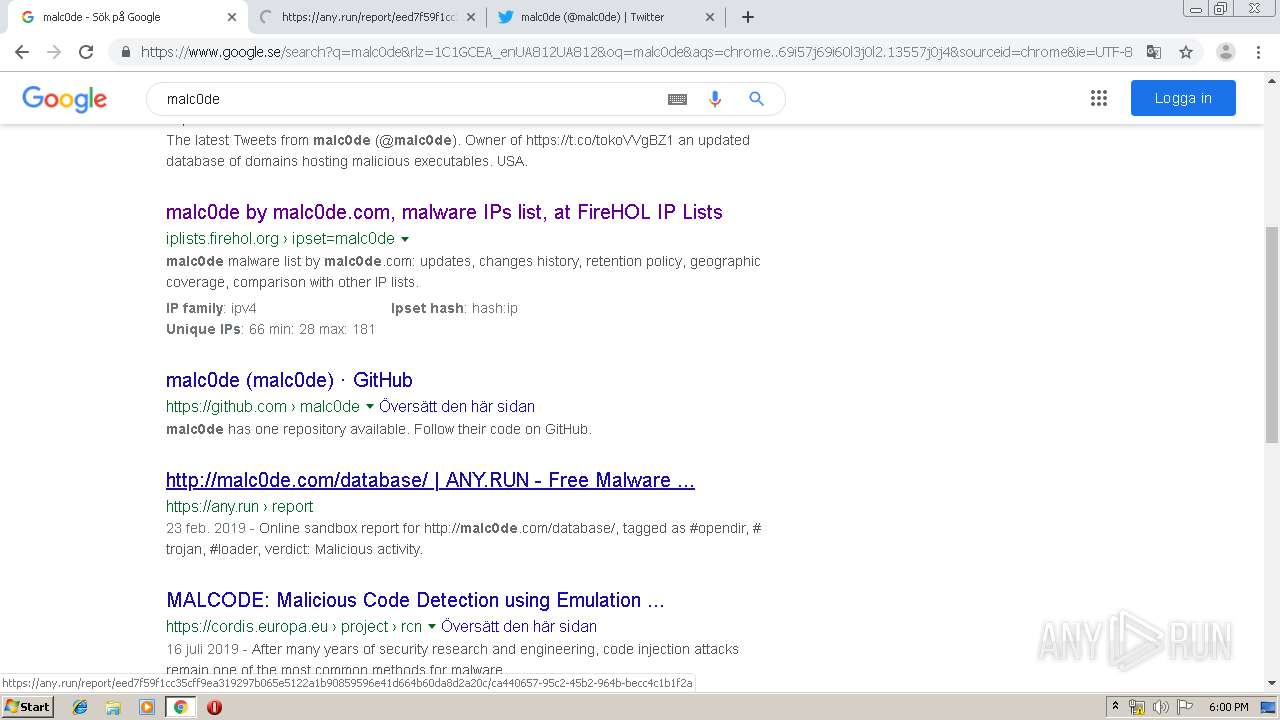Screen dimensions: 1280x720
Task: Click the Chrome address bar URL
Action: click(x=636, y=52)
